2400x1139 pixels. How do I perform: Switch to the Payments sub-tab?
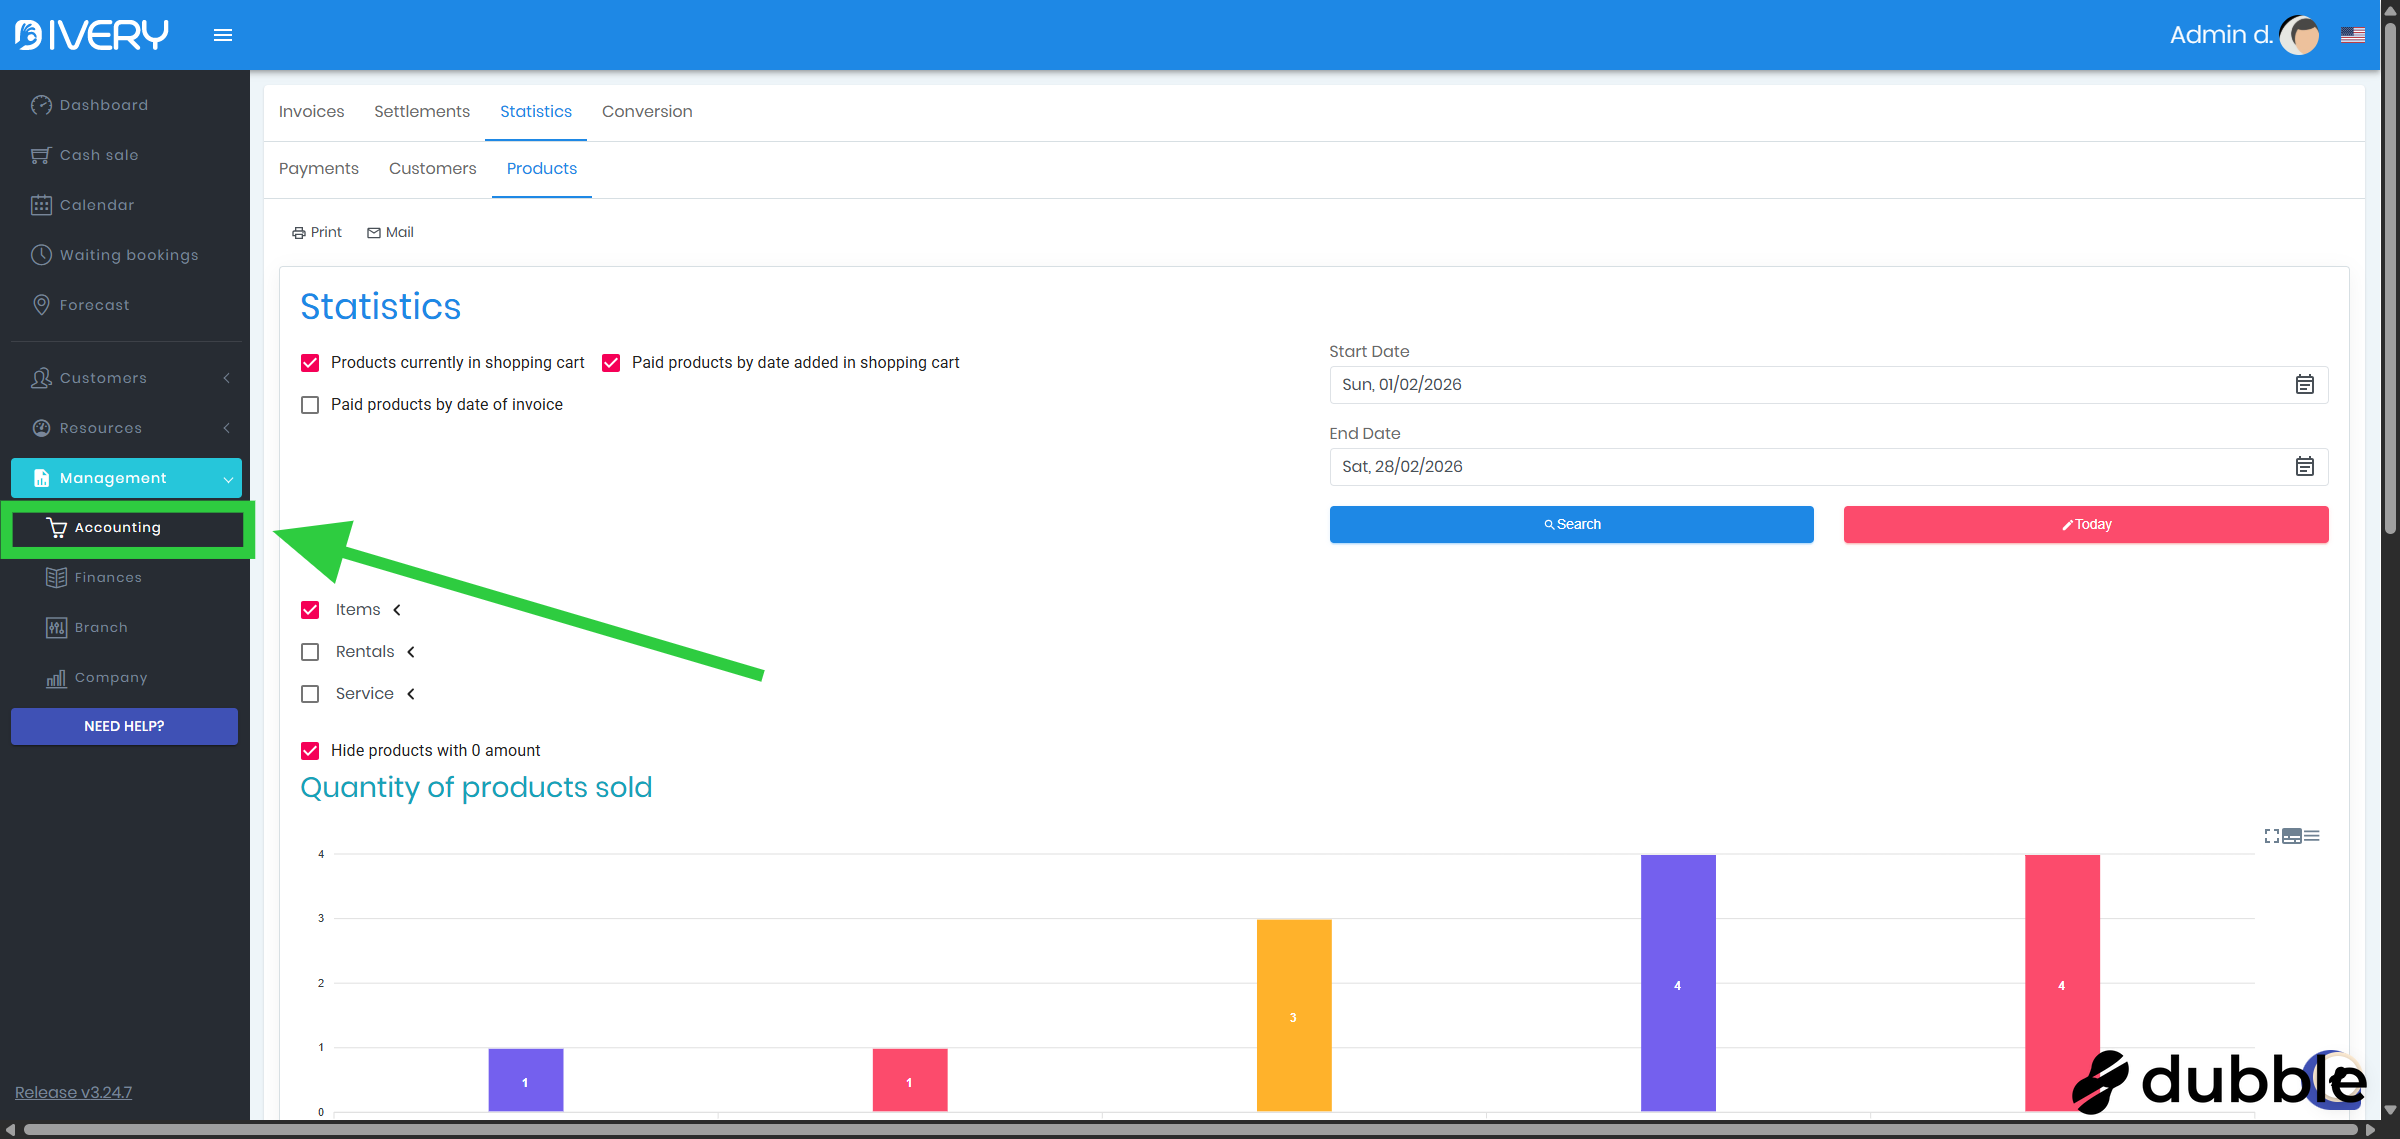tap(318, 169)
